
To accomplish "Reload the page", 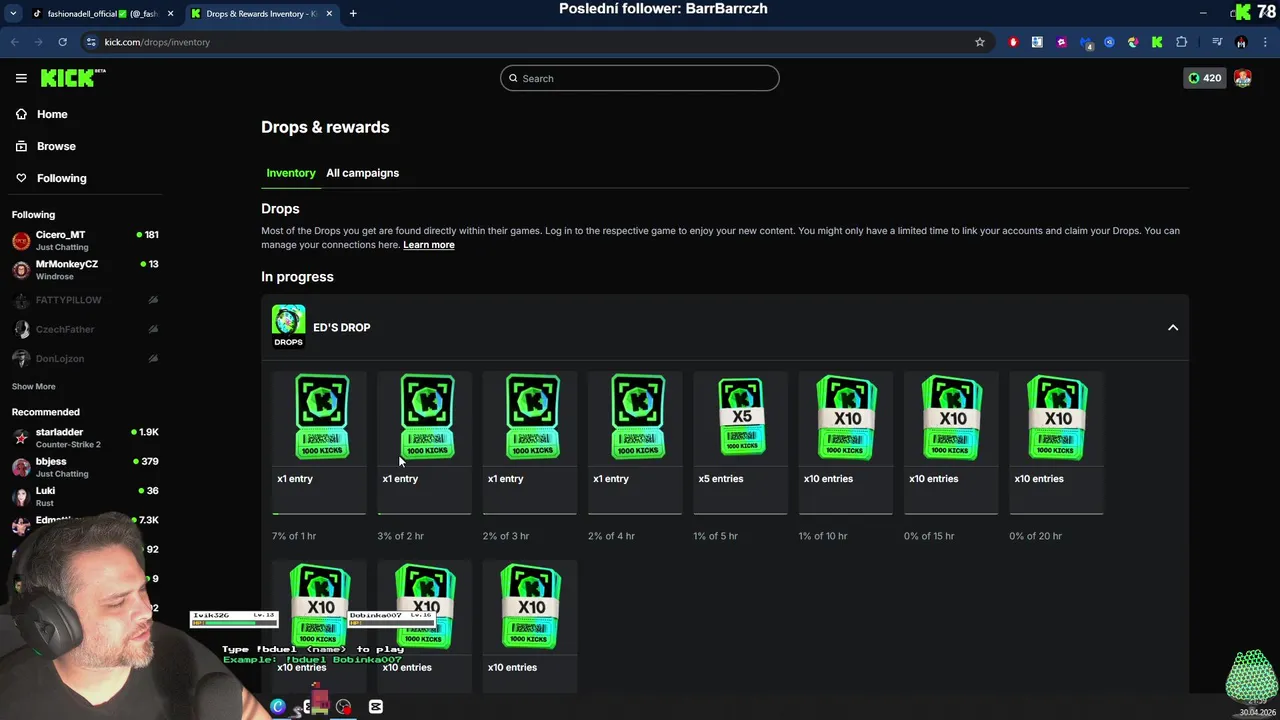I will (x=62, y=42).
